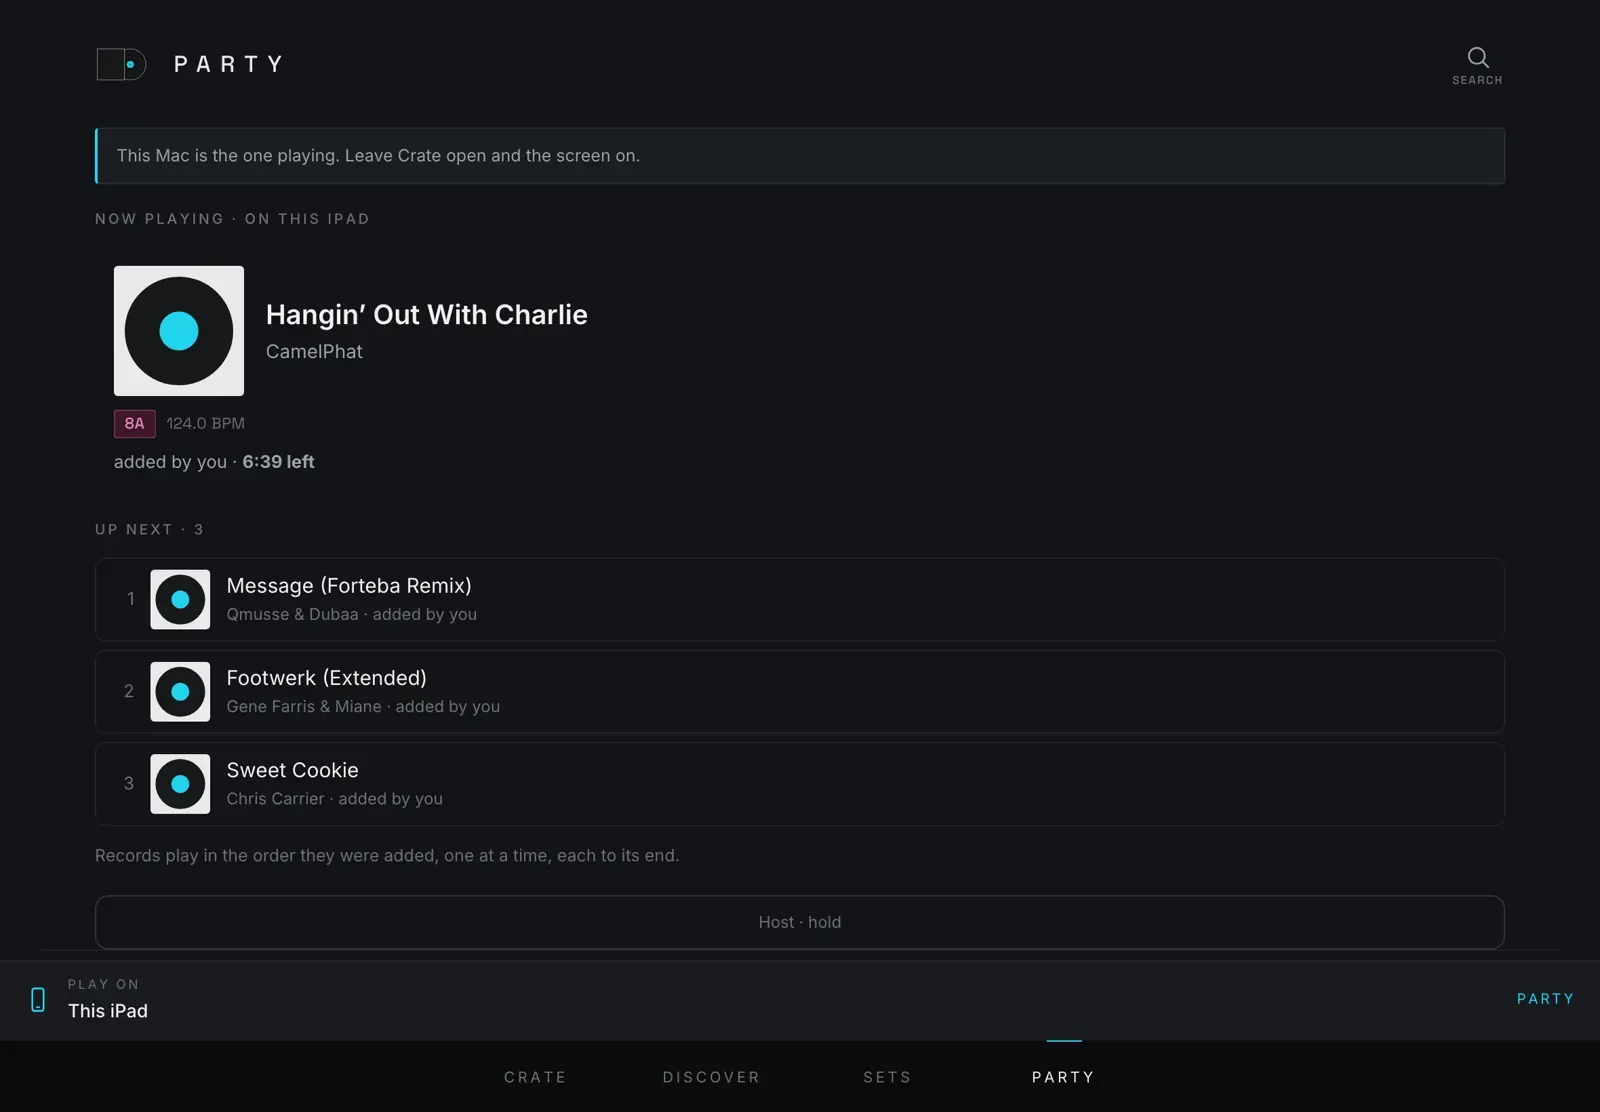Click the Hangin' Out With Charlie title
1600x1112 pixels.
coord(426,314)
